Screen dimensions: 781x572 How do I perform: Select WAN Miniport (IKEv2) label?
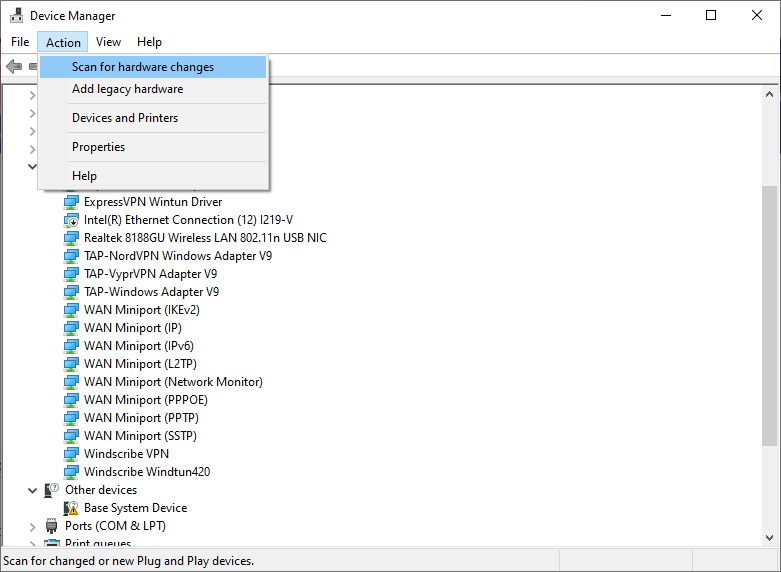coord(141,309)
